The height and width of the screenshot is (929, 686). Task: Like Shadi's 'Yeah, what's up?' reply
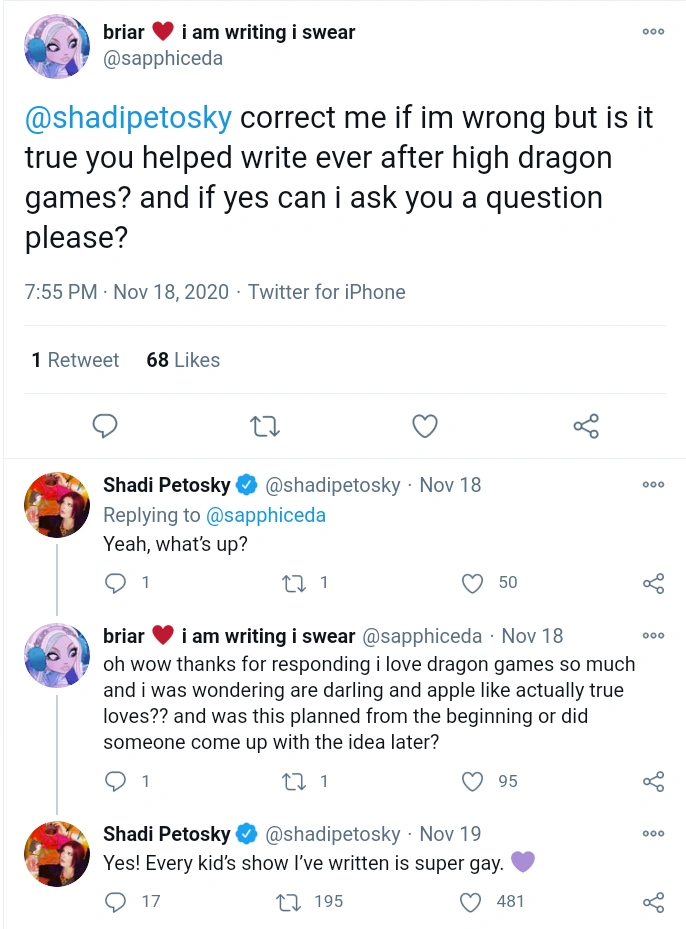[x=470, y=583]
